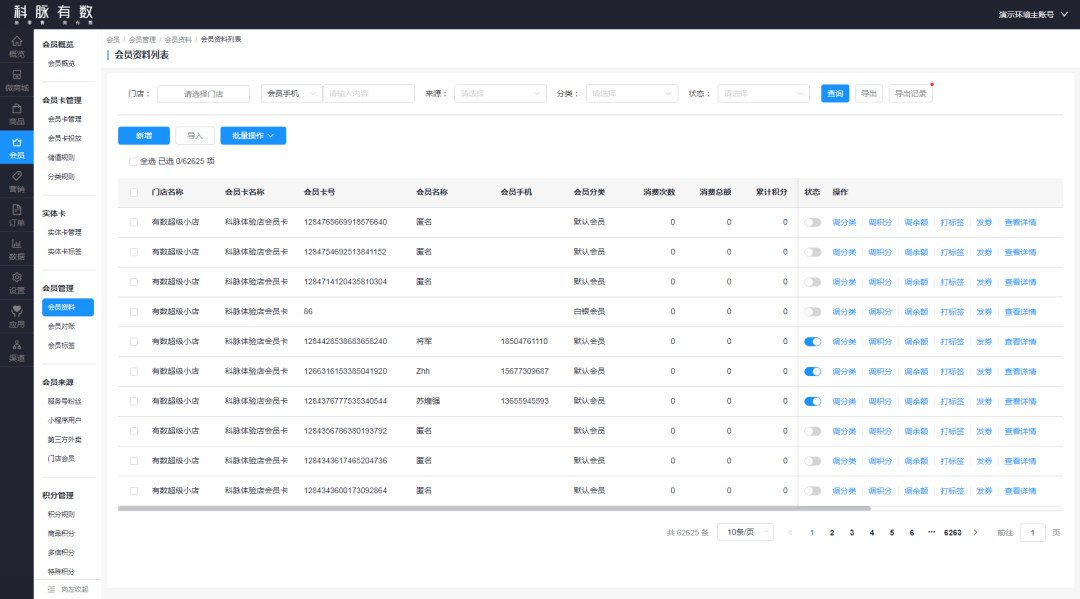Viewport: 1080px width, 599px height.
Task: Go to next page arrow in pagination
Action: pos(975,532)
